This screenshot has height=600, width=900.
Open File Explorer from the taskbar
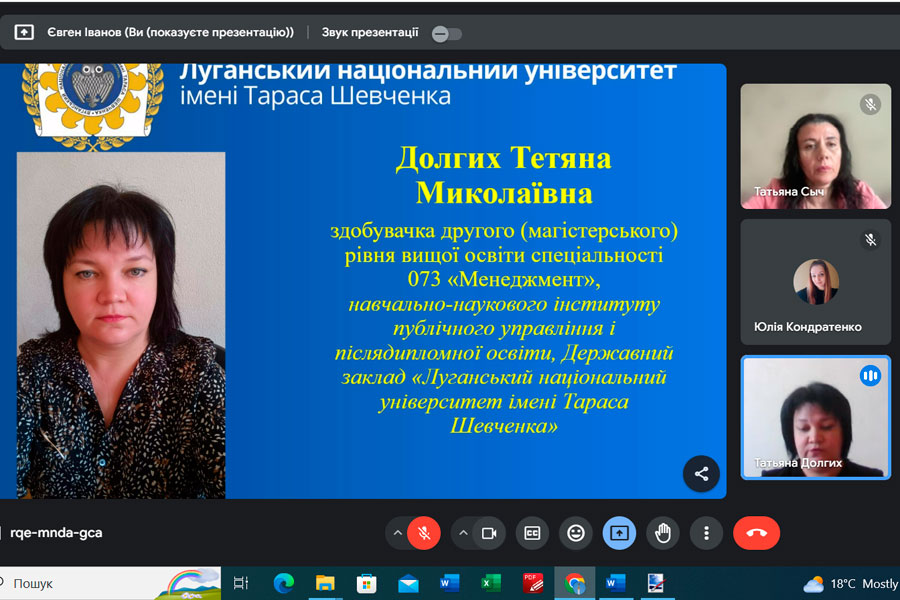click(325, 583)
